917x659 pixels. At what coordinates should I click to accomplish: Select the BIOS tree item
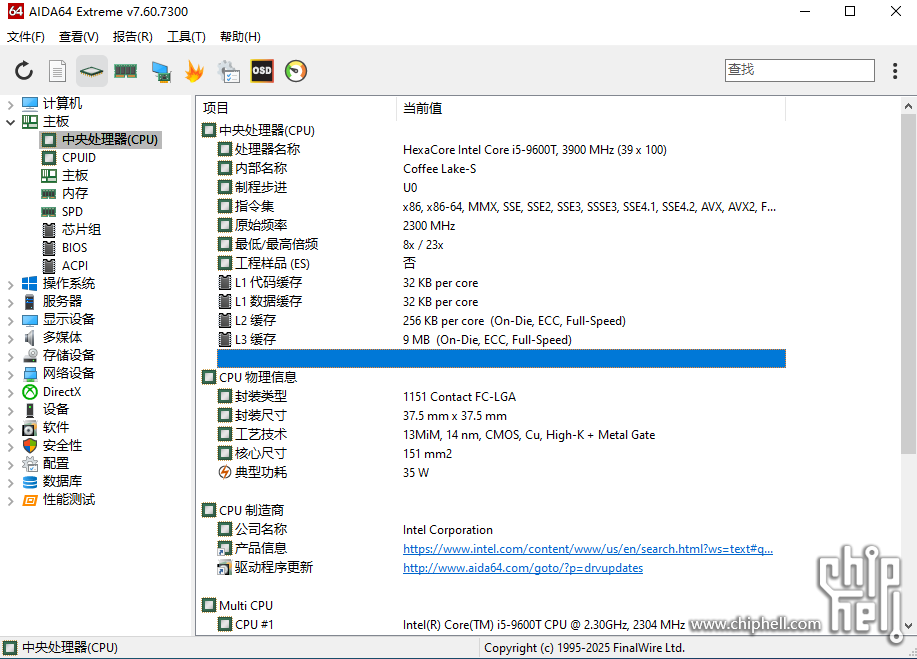pos(74,248)
